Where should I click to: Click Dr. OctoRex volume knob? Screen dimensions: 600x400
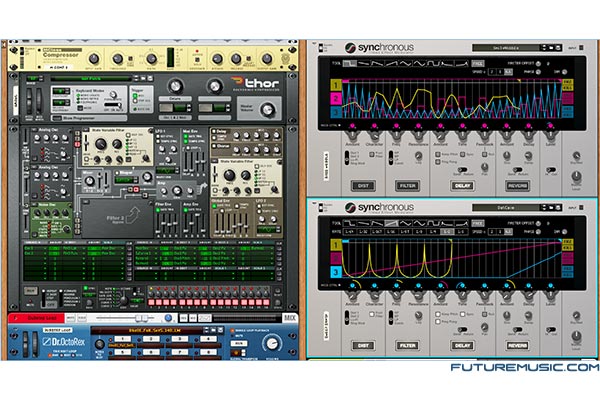272,343
